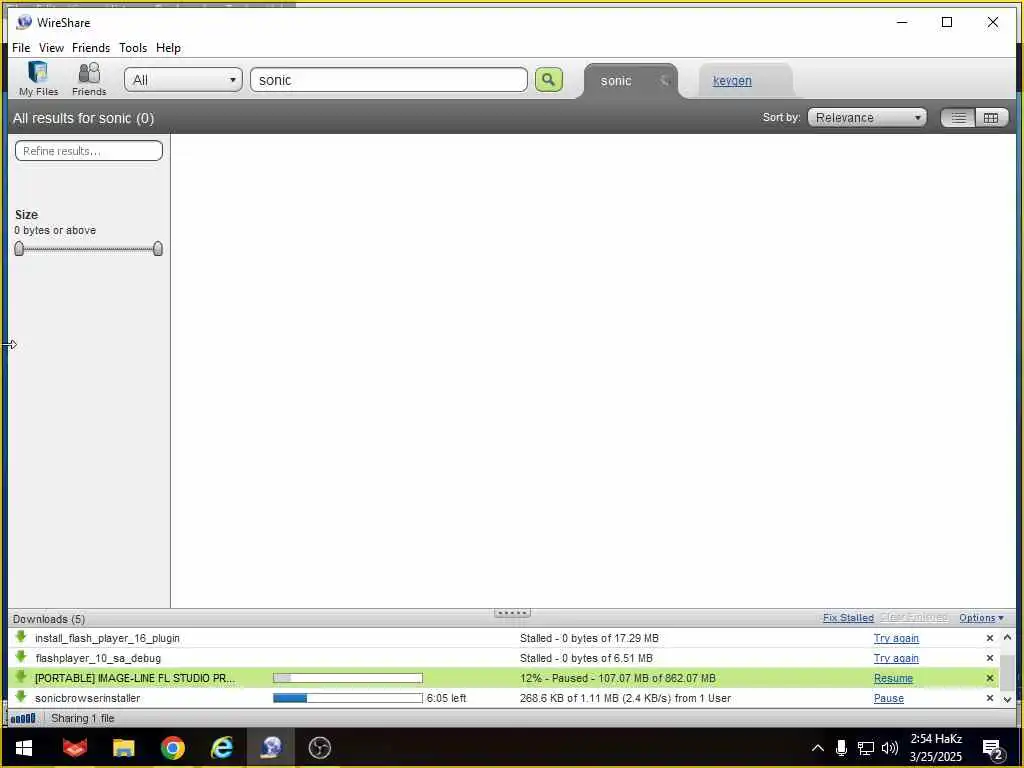1024x768 pixels.
Task: Cancel sonicbrowserinstaller download with X
Action: coord(989,698)
